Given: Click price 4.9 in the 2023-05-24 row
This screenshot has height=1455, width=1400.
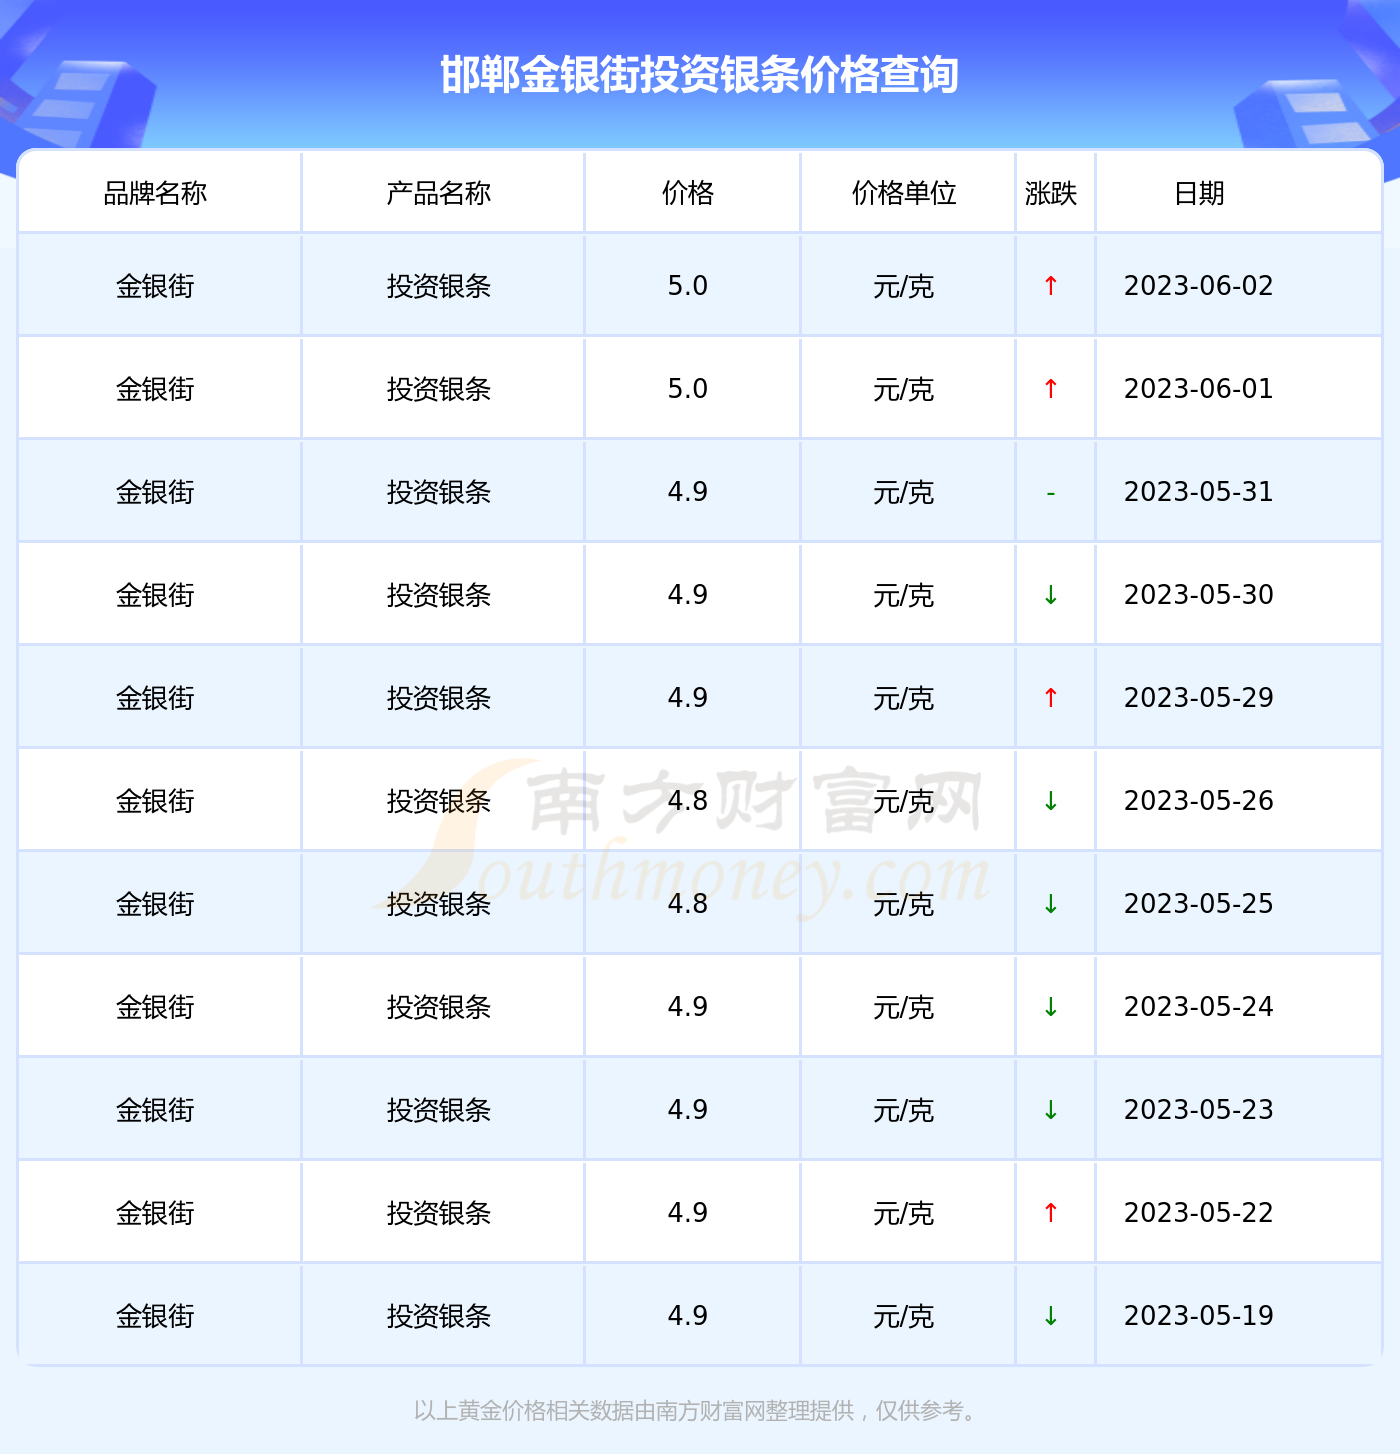Looking at the screenshot, I should 688,1007.
